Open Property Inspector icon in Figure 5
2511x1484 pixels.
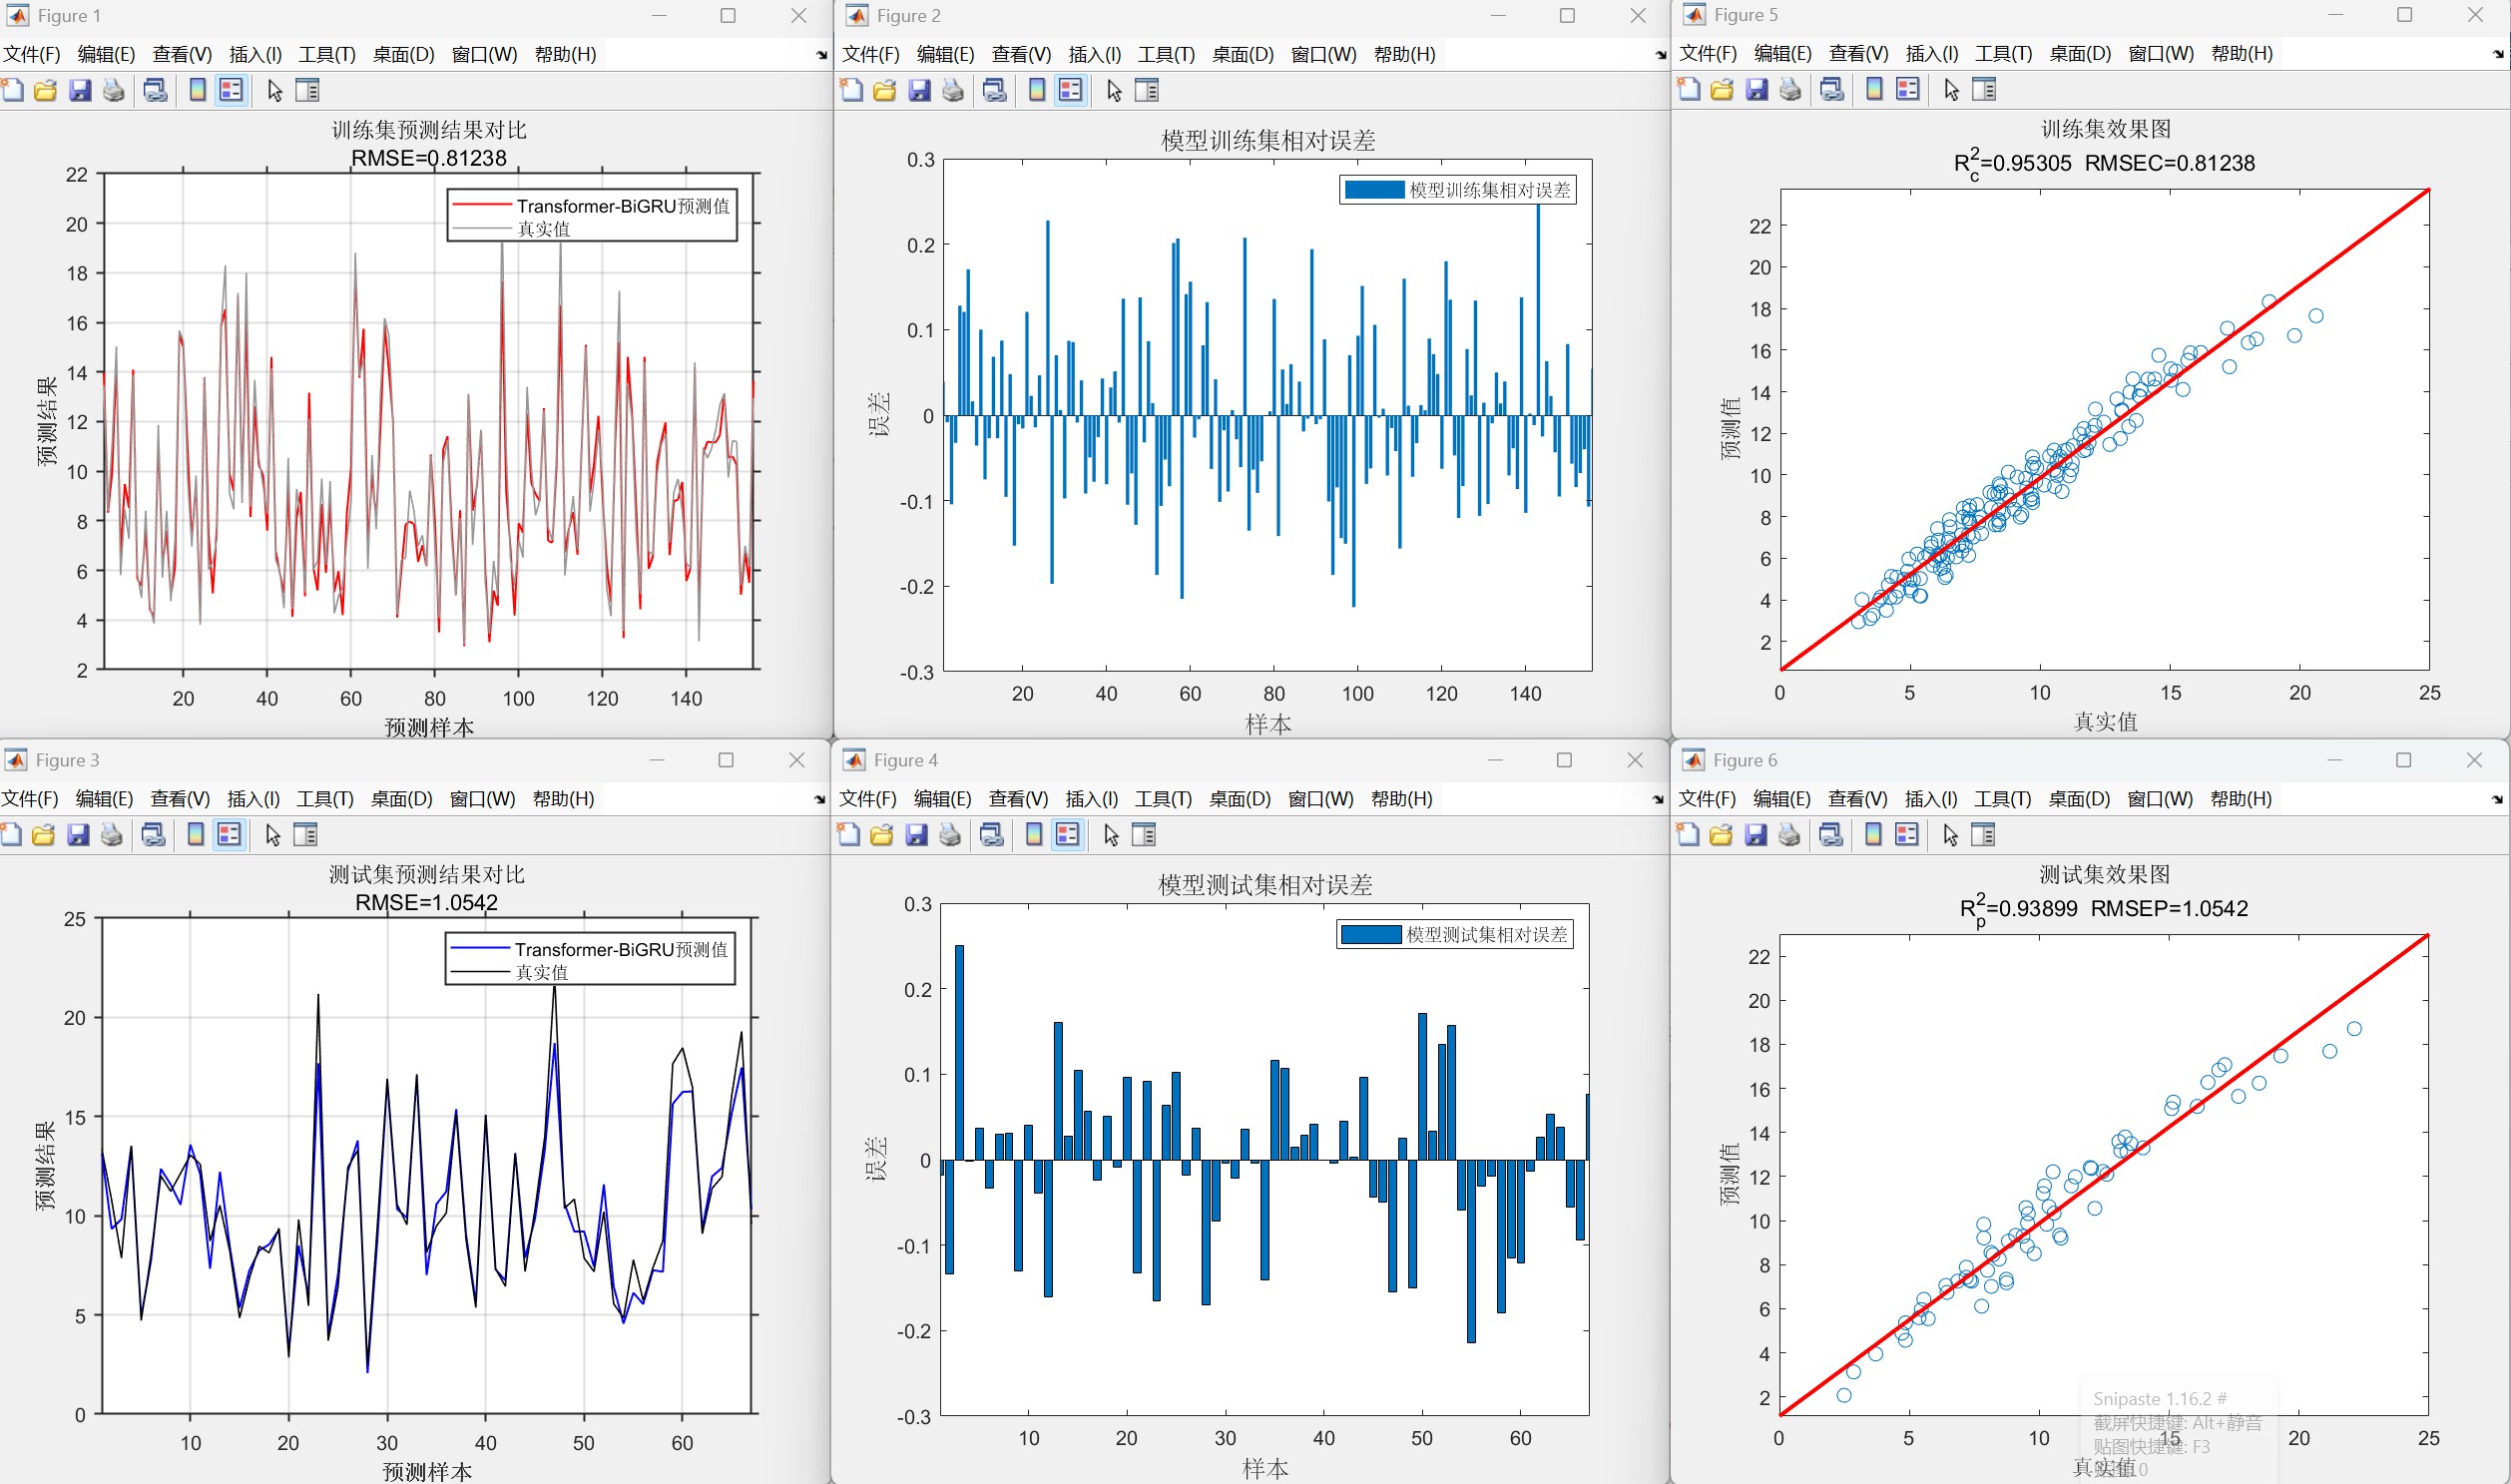(x=1984, y=90)
